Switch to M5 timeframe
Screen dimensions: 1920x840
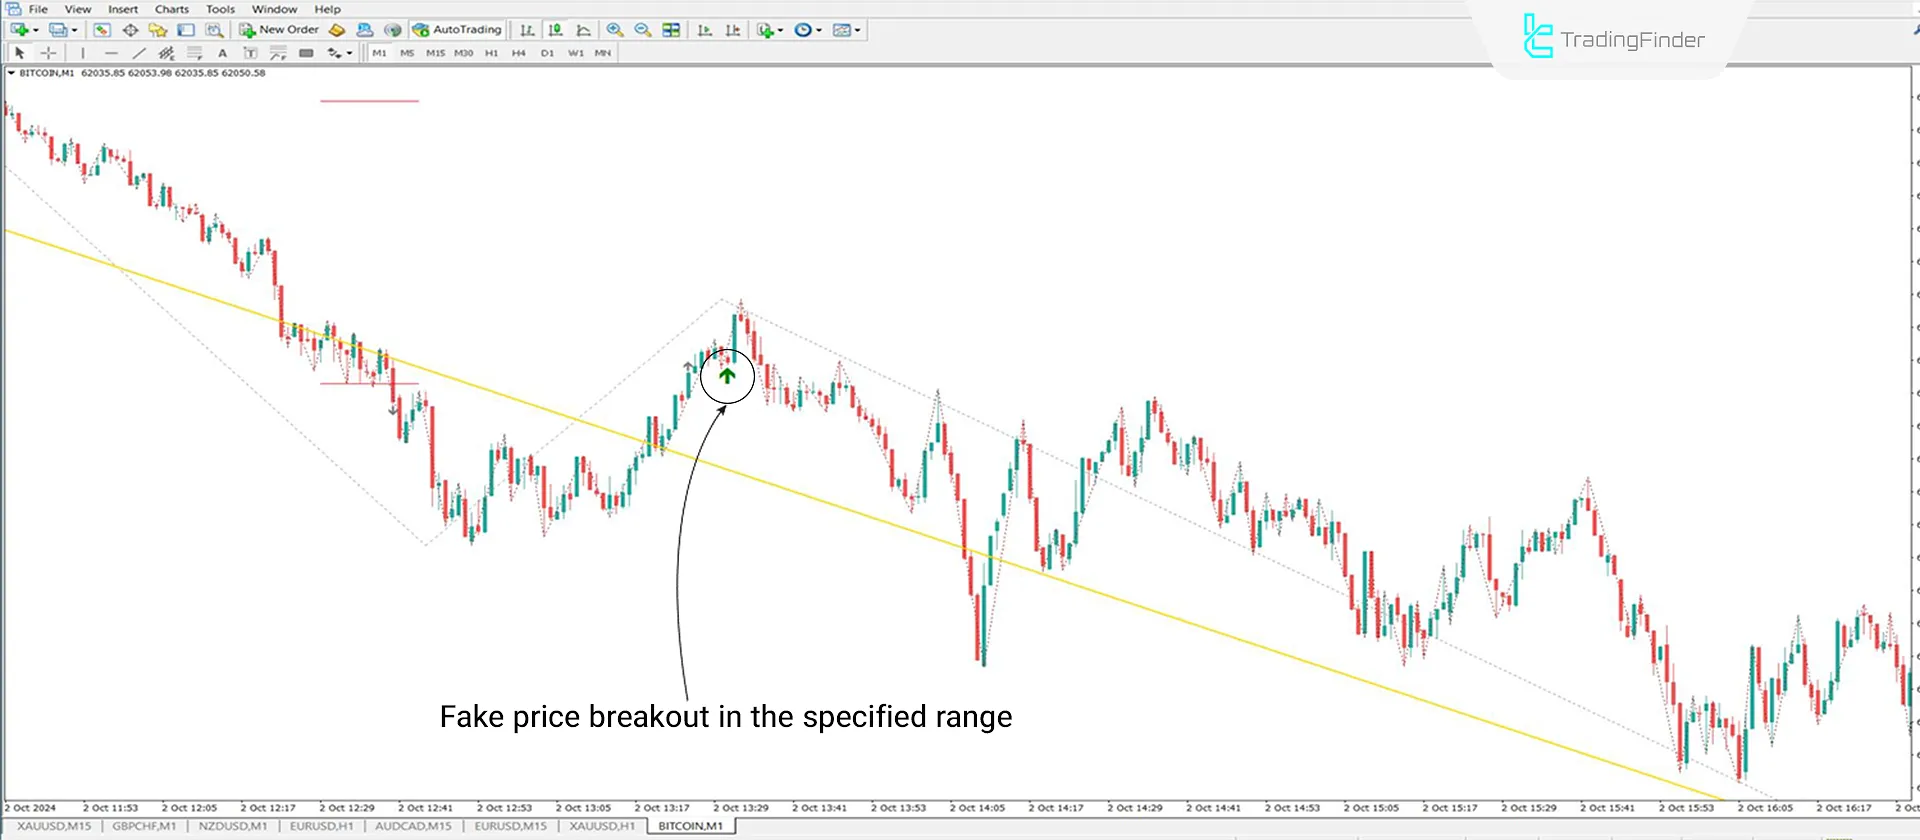(x=407, y=53)
